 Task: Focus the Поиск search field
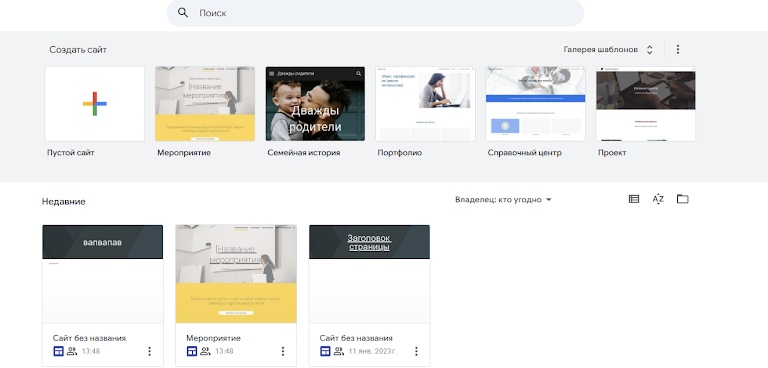coord(375,13)
